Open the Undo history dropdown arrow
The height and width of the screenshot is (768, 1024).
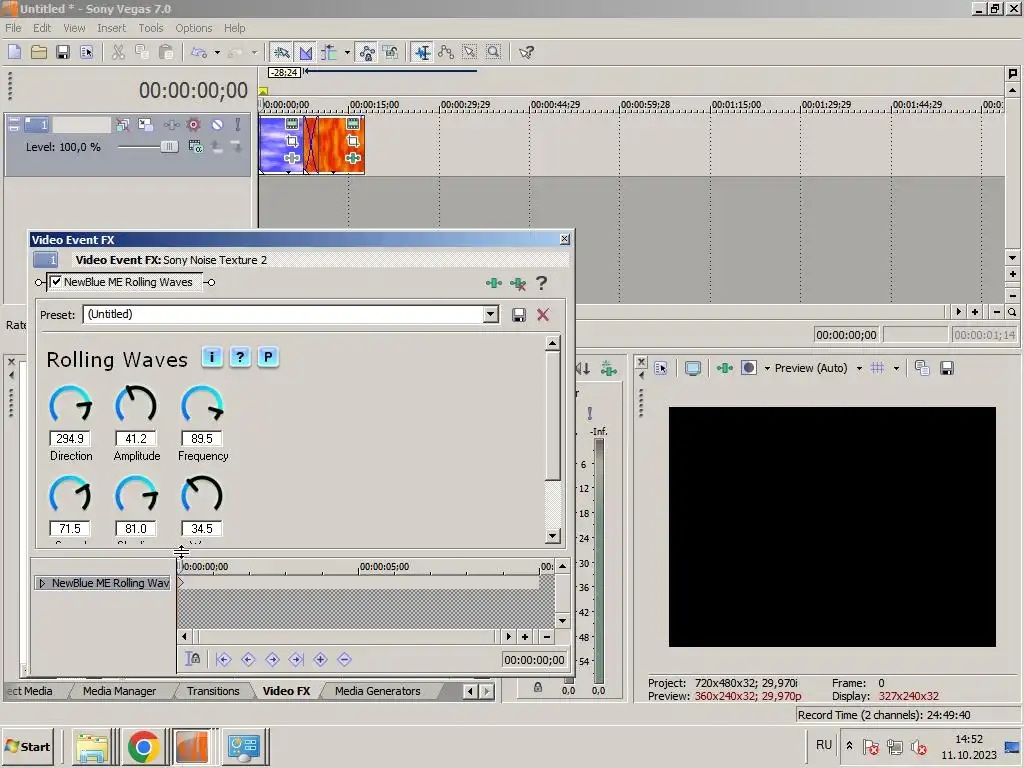[x=217, y=52]
